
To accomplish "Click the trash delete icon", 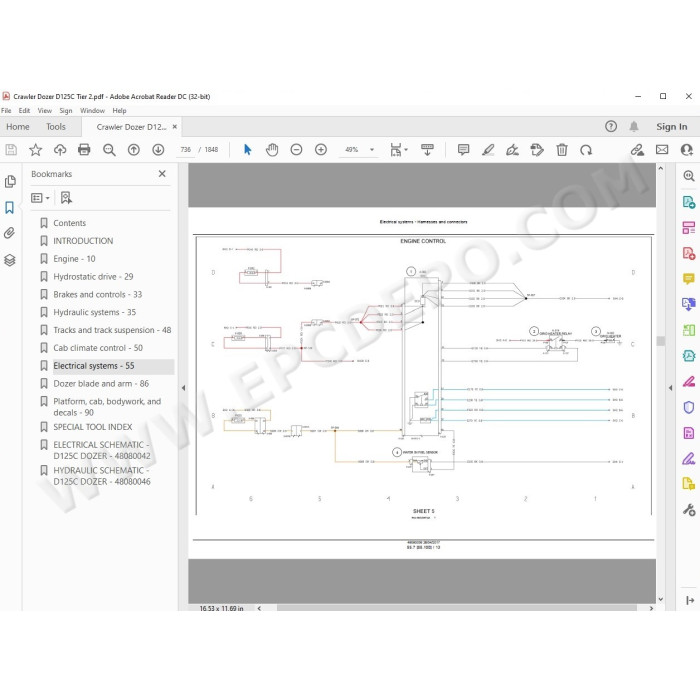I will [x=562, y=150].
